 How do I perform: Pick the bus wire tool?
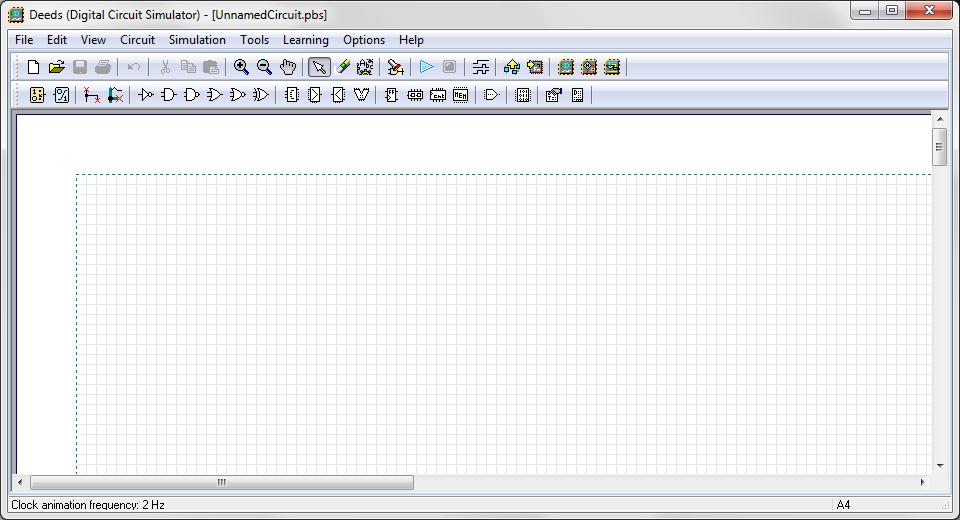(115, 95)
